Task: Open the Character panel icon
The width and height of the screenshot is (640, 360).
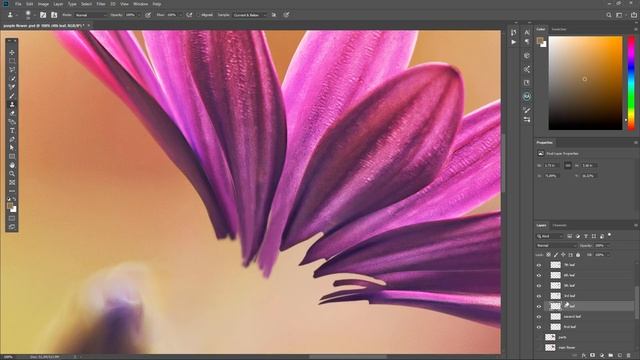Action: coord(527,32)
